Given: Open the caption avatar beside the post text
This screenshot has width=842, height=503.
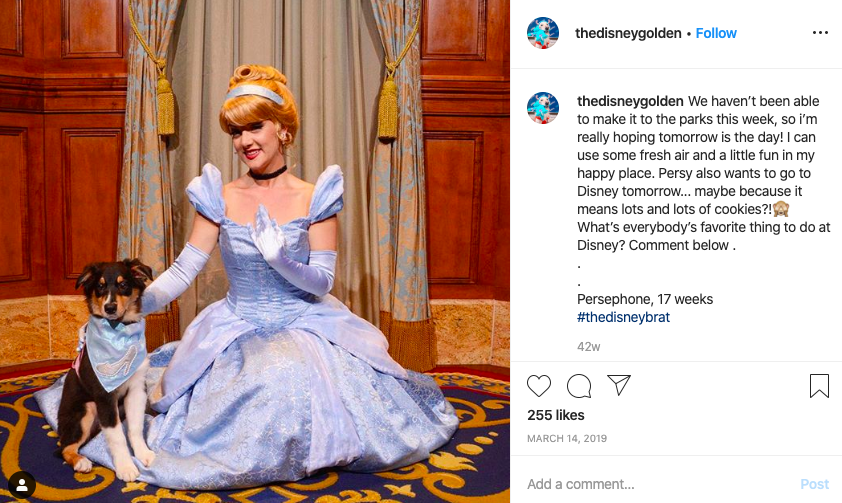Looking at the screenshot, I should (543, 108).
